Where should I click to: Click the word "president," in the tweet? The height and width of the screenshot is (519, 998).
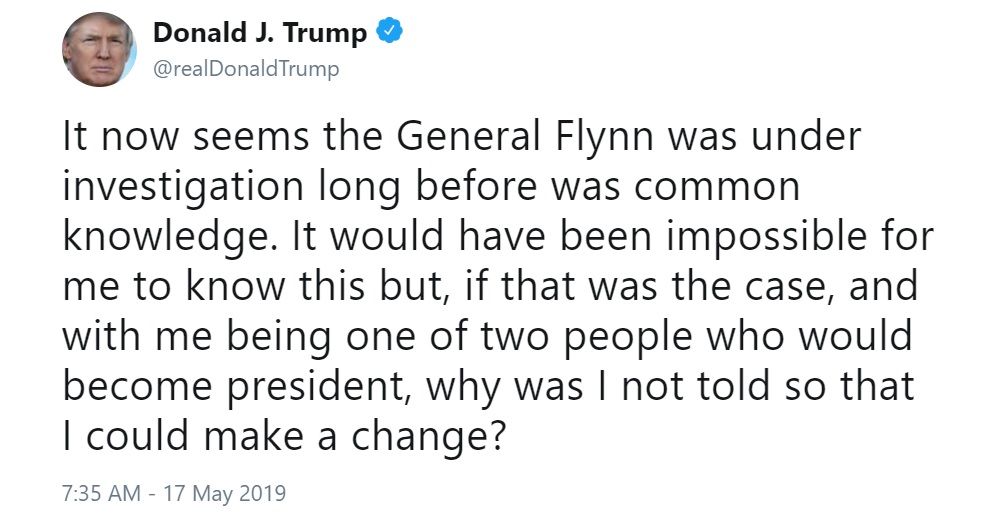click(x=318, y=388)
